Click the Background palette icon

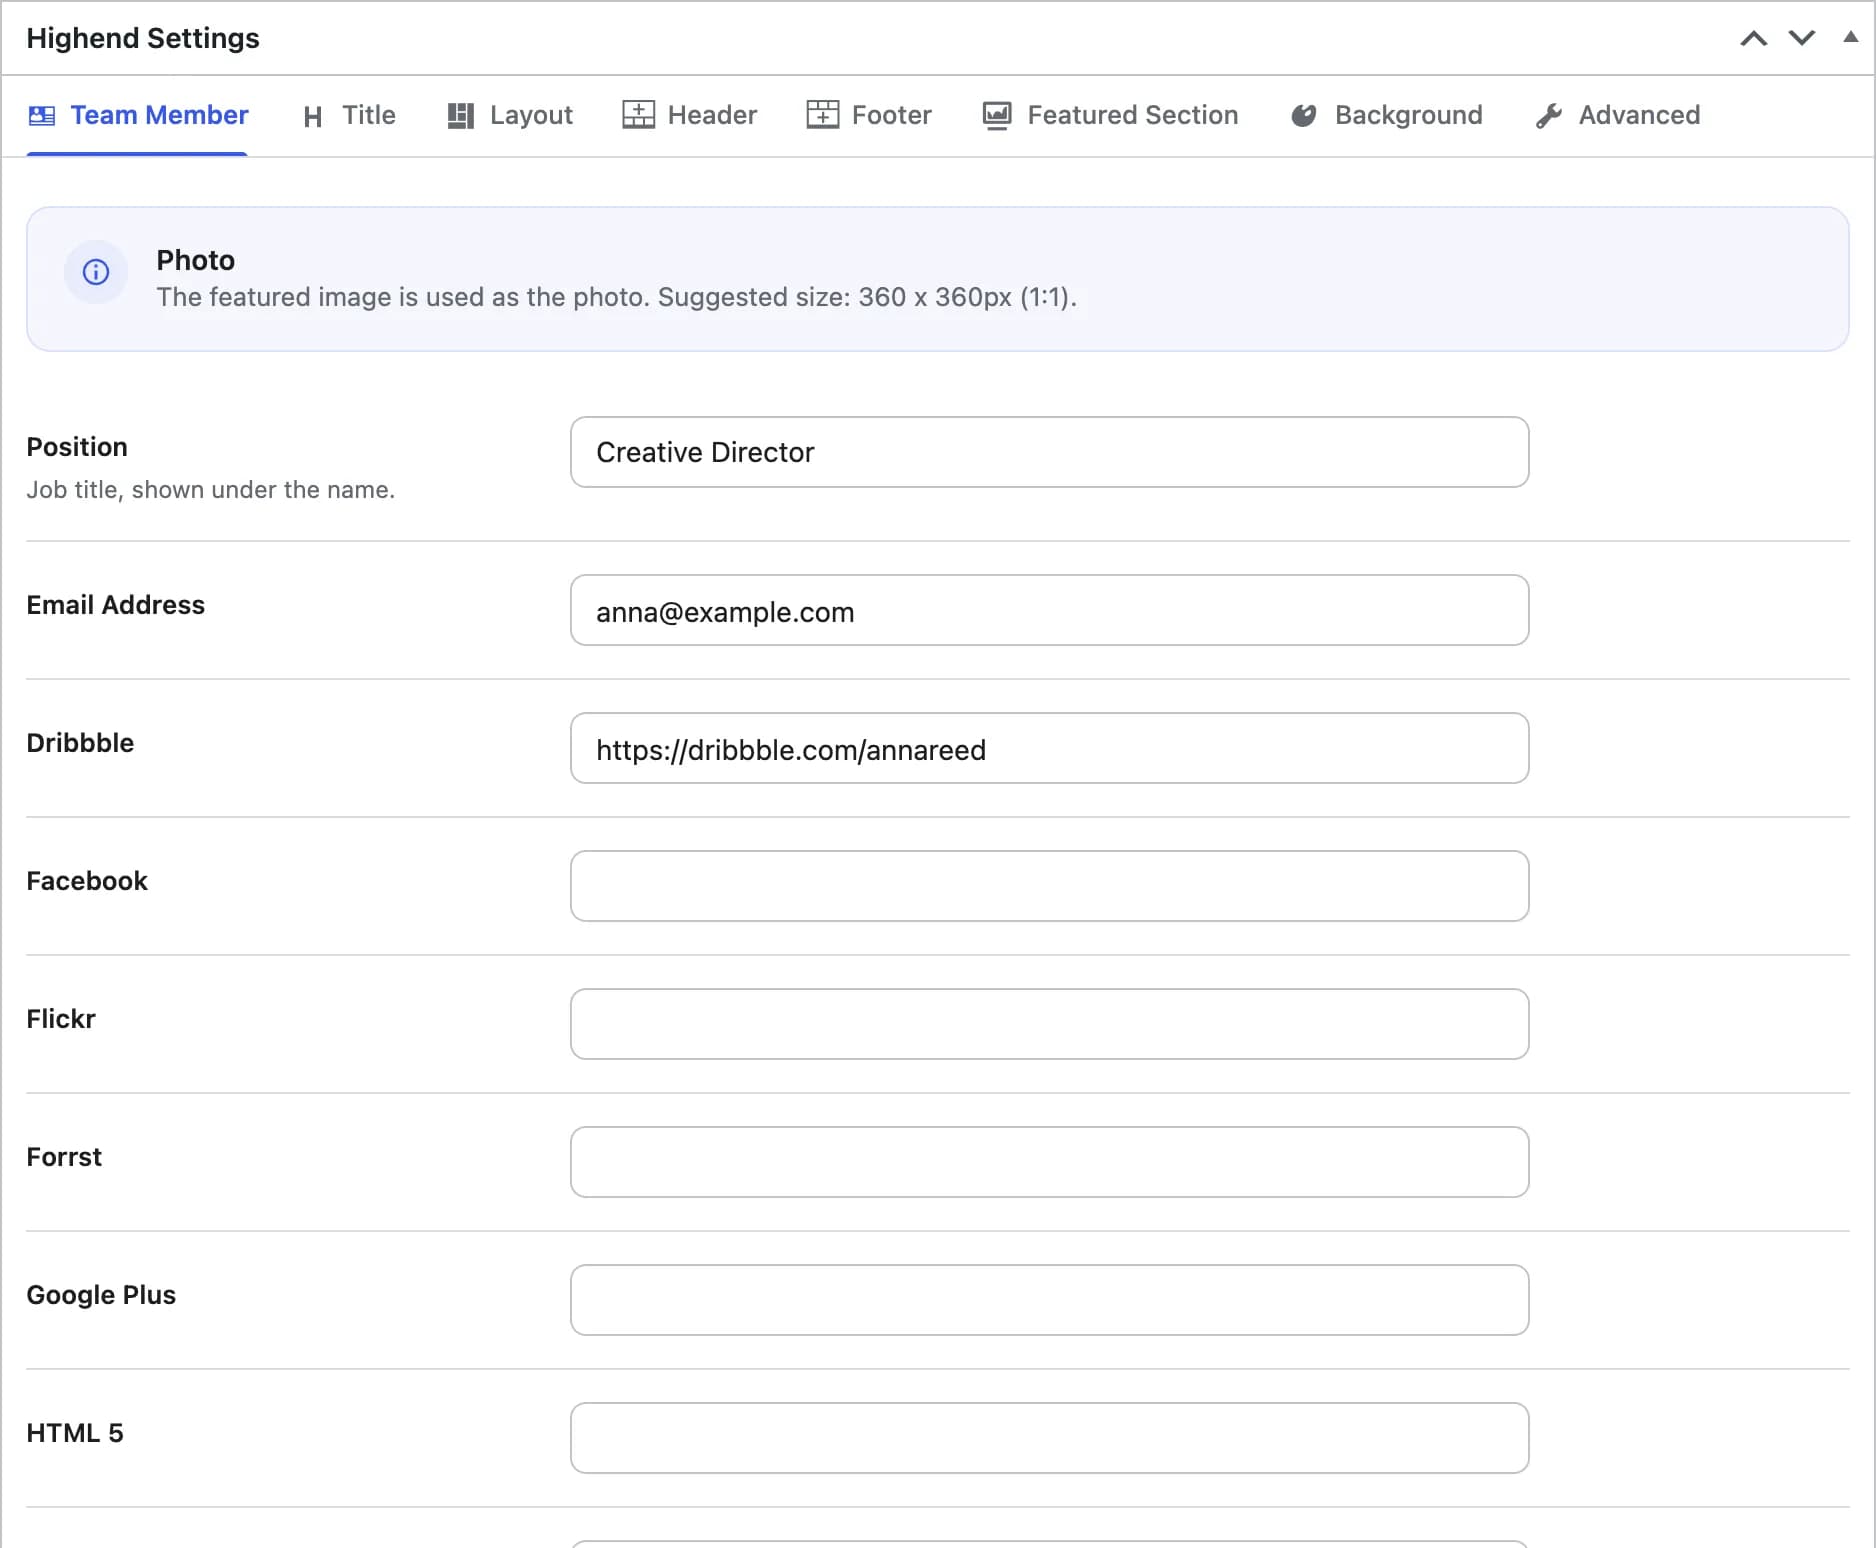(x=1304, y=116)
